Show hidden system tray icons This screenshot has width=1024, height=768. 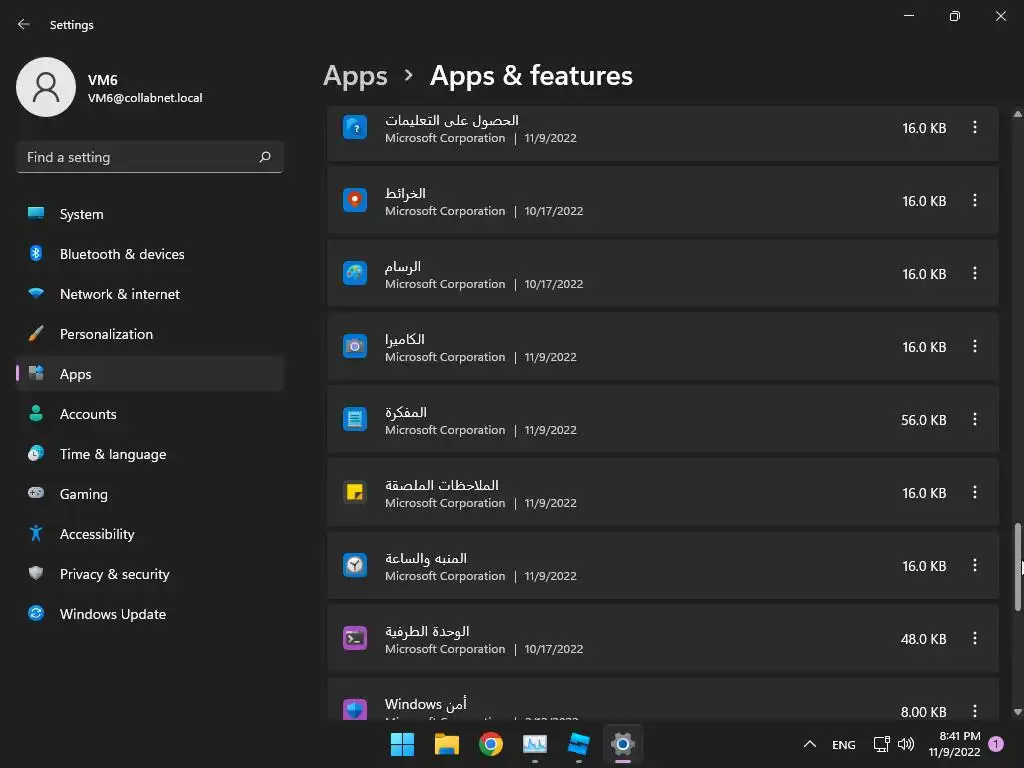coord(809,744)
